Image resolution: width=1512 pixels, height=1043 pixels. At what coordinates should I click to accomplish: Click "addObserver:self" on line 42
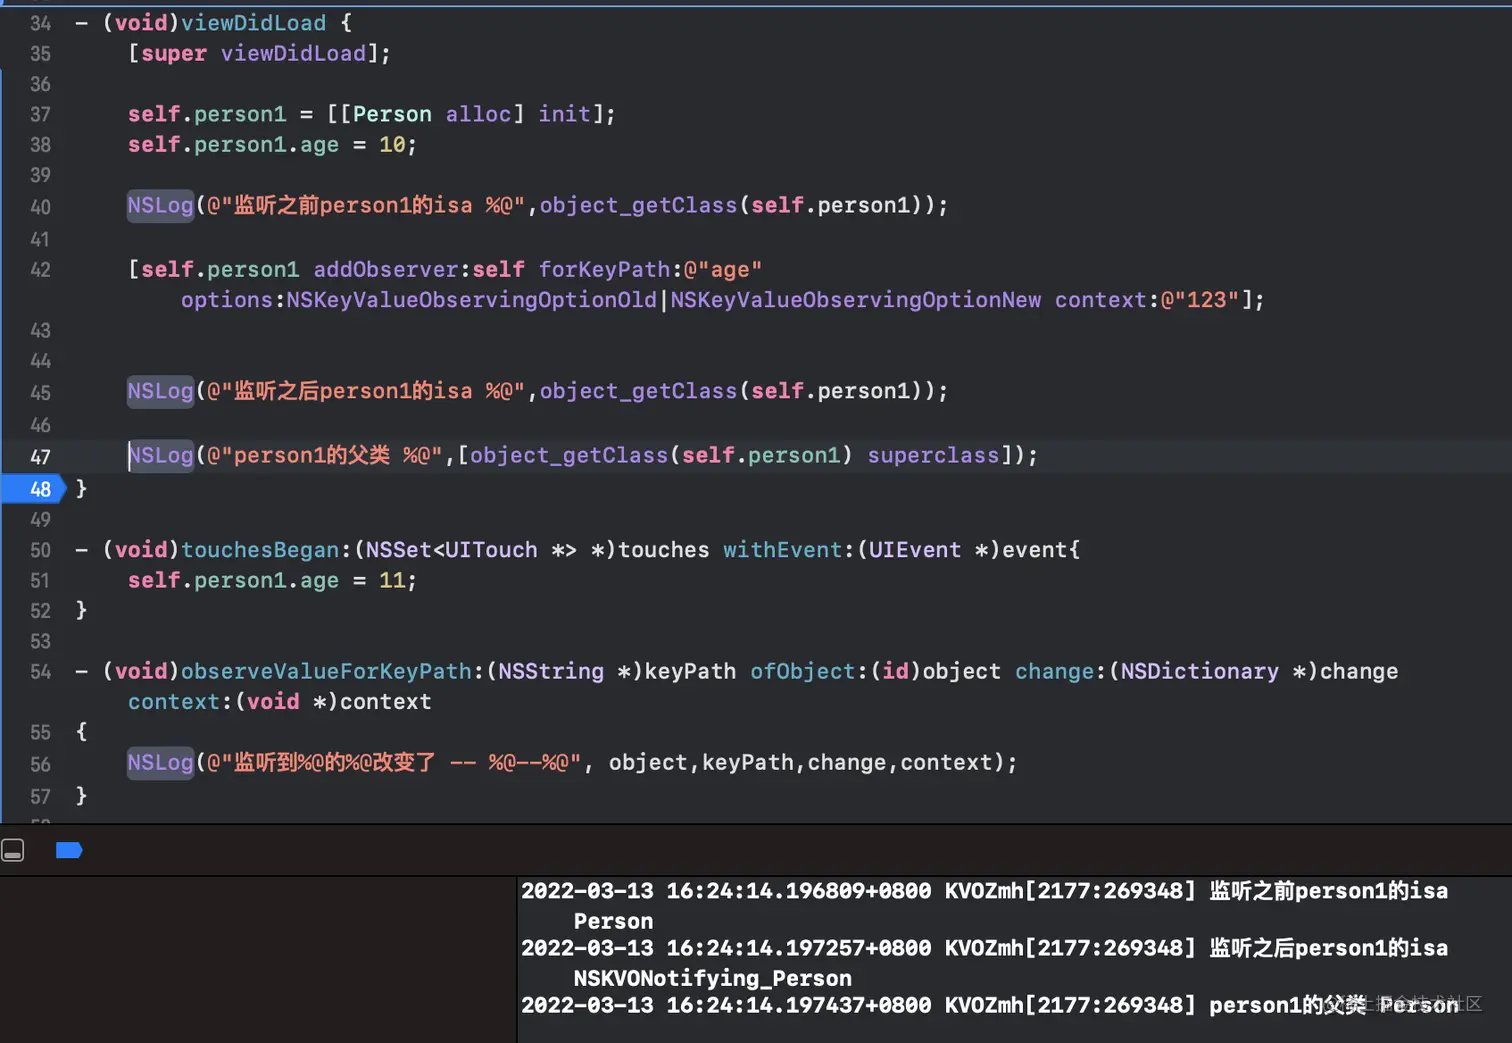[x=419, y=269]
